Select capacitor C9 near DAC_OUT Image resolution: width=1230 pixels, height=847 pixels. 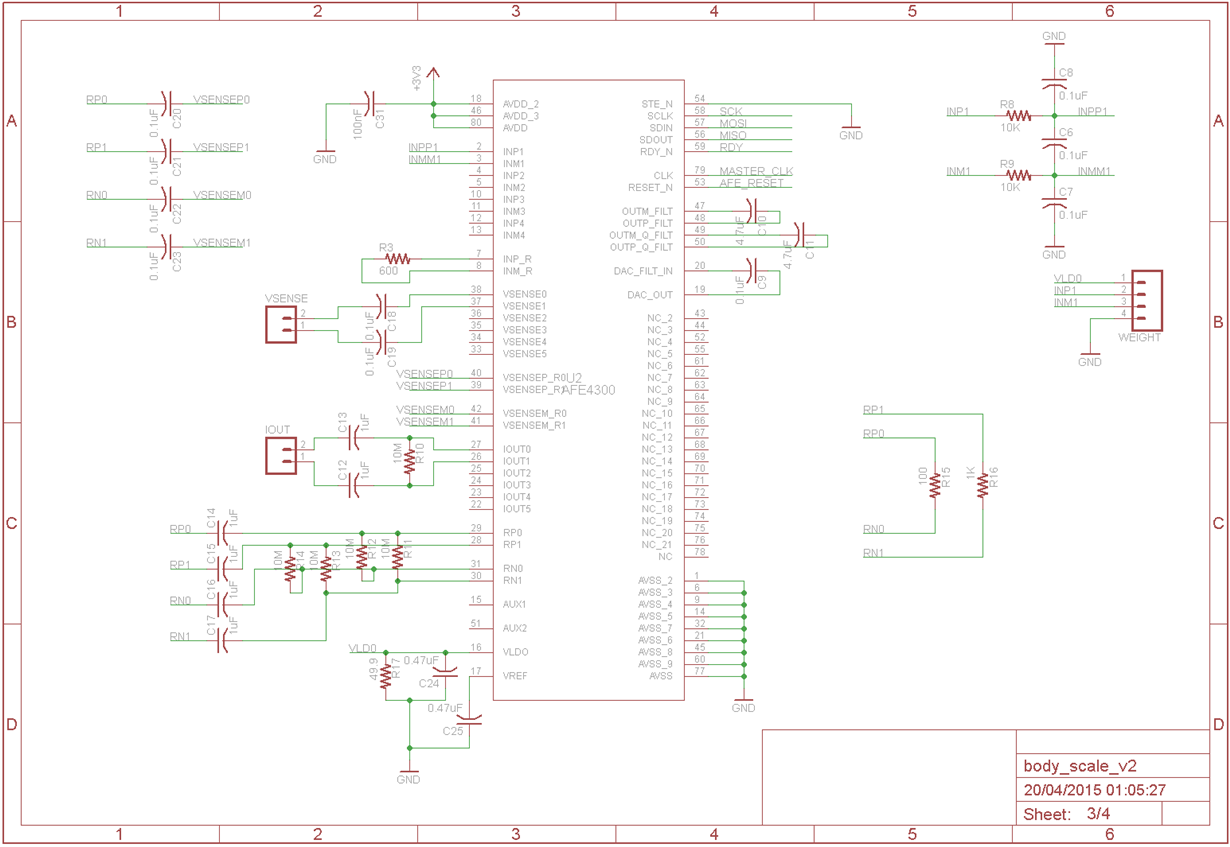pyautogui.click(x=753, y=271)
